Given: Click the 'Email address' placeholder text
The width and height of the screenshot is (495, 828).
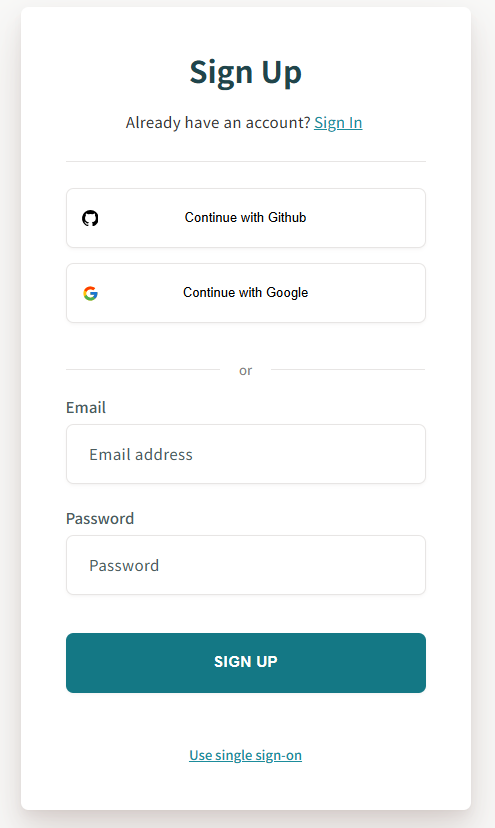Looking at the screenshot, I should click(141, 455).
